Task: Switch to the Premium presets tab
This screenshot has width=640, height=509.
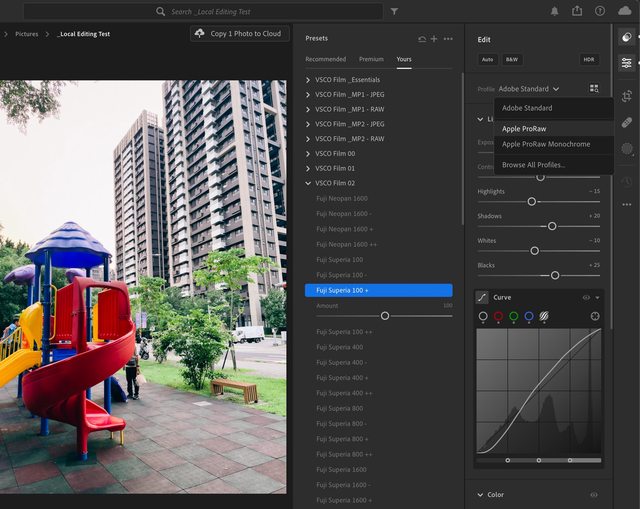Action: 371,59
